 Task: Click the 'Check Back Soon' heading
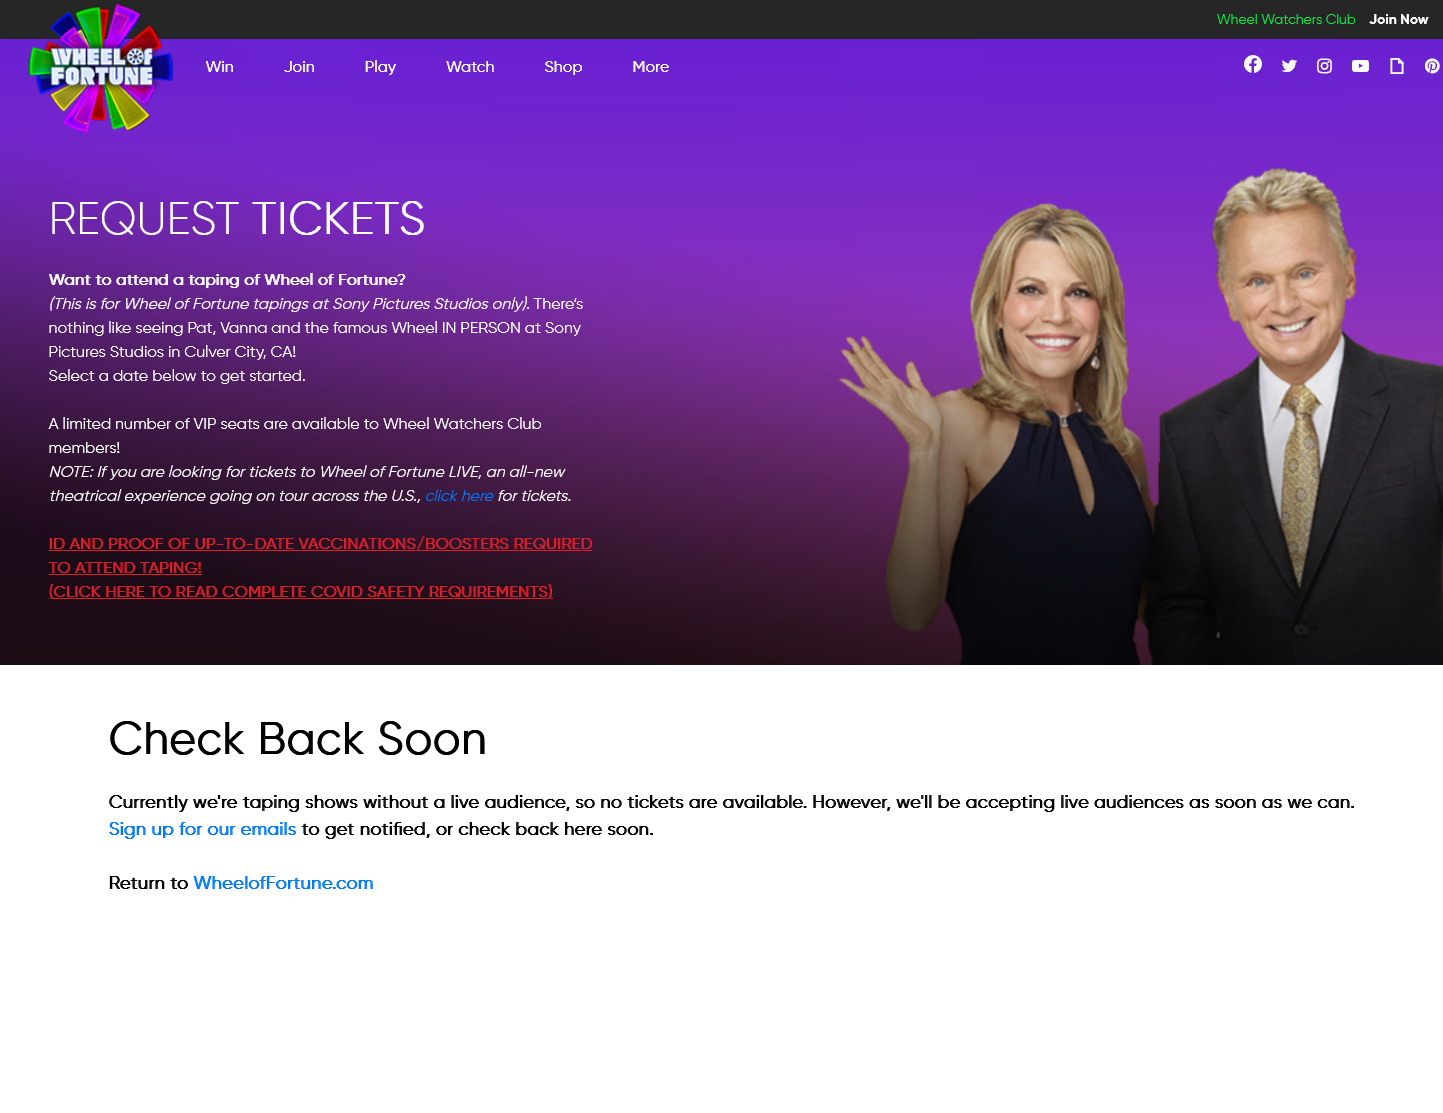coord(297,739)
